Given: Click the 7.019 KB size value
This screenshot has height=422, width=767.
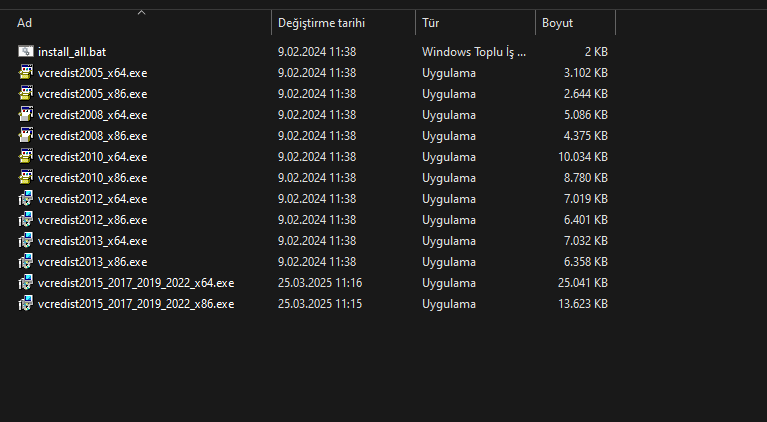Looking at the screenshot, I should (586, 199).
